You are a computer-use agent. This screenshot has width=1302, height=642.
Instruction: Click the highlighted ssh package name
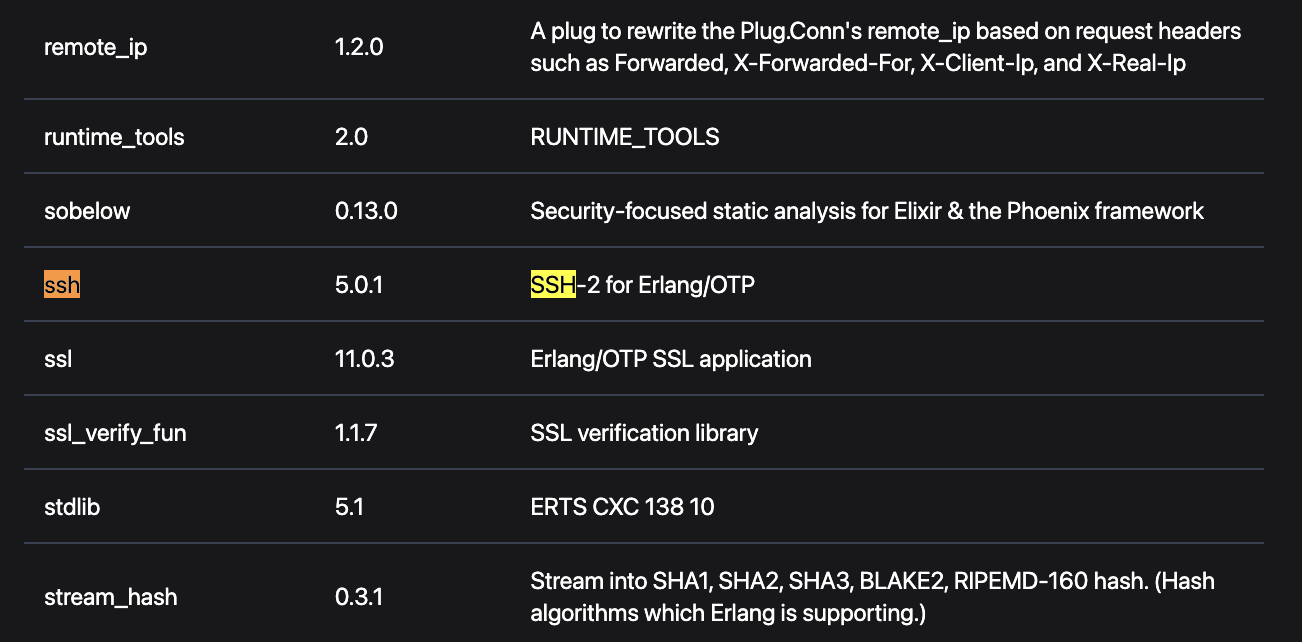[x=62, y=285]
